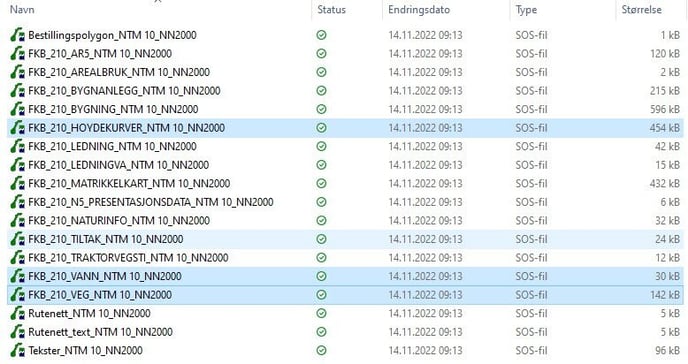Click the file icon for FKB_210_VANN_NTM 10_NN2000
The image size is (688, 364).
coord(18,276)
